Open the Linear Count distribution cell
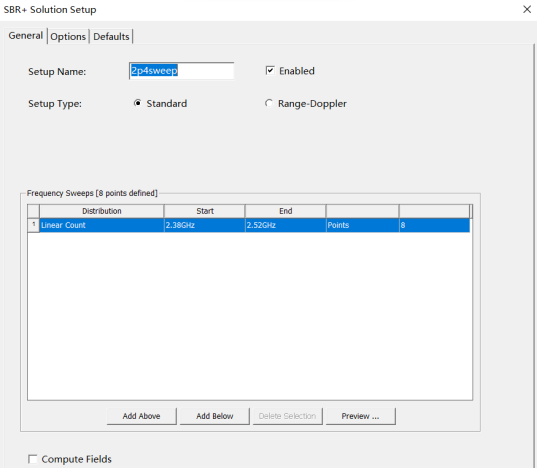The width and height of the screenshot is (538, 468). [102, 225]
